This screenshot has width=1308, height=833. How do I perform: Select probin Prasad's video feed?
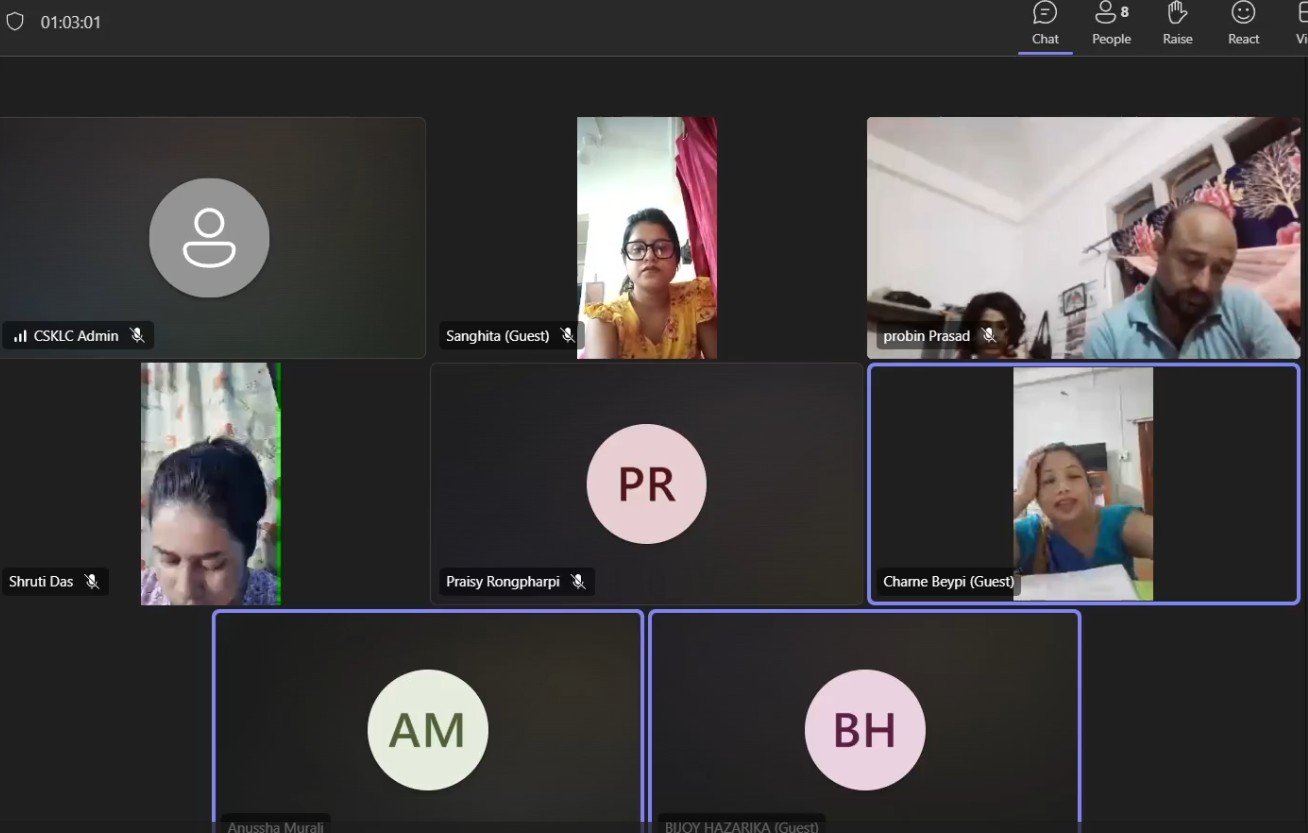point(1083,238)
